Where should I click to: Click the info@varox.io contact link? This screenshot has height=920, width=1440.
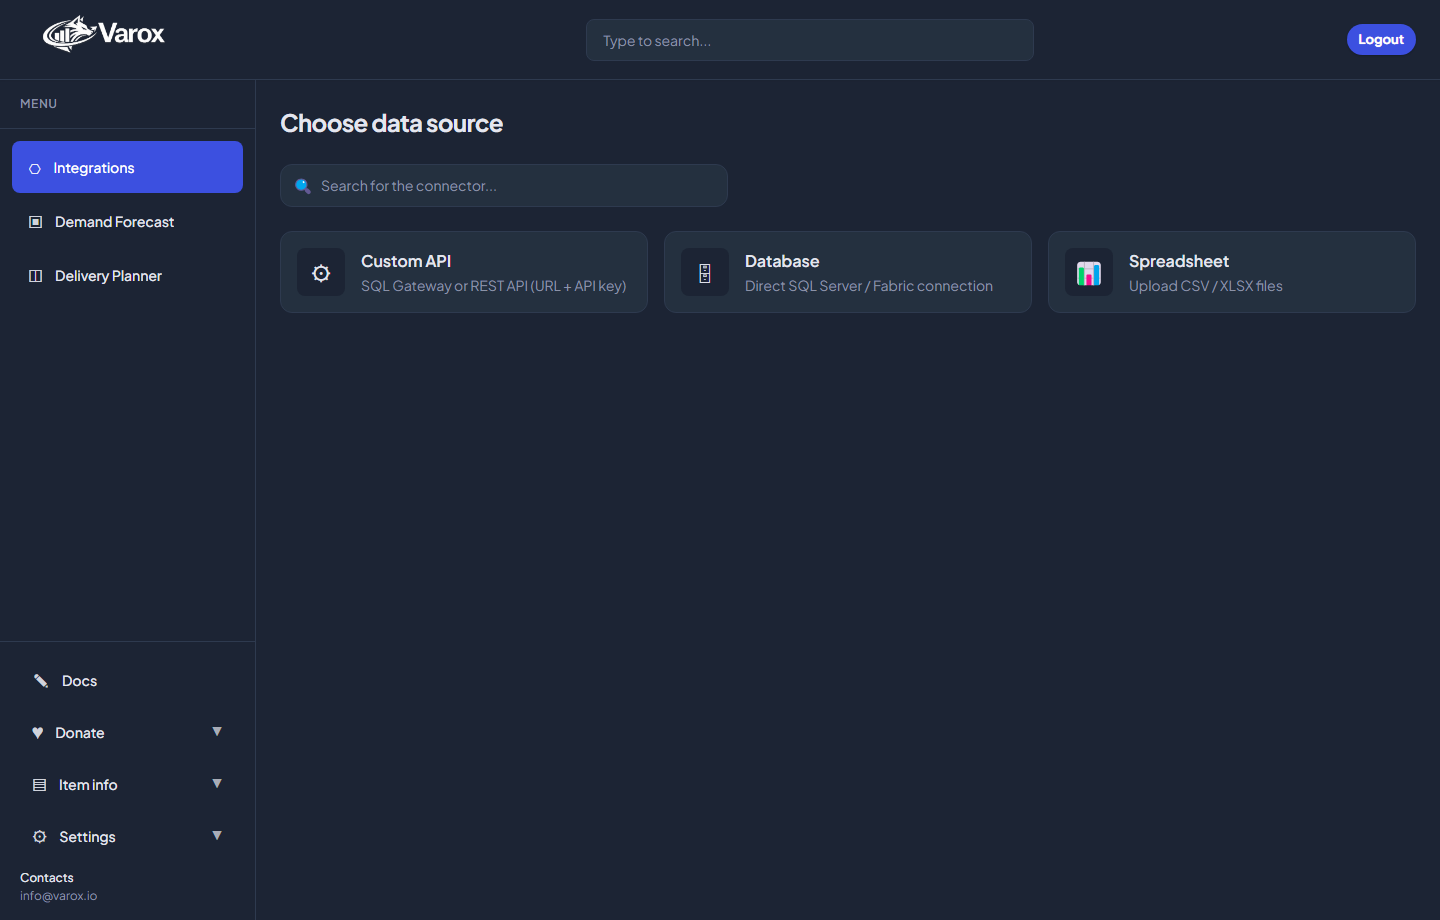(x=58, y=895)
